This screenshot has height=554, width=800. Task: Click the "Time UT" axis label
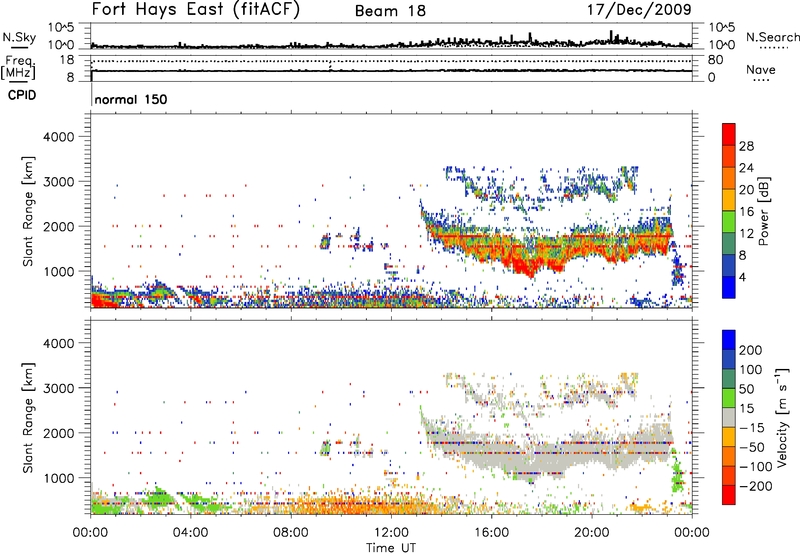[391, 548]
